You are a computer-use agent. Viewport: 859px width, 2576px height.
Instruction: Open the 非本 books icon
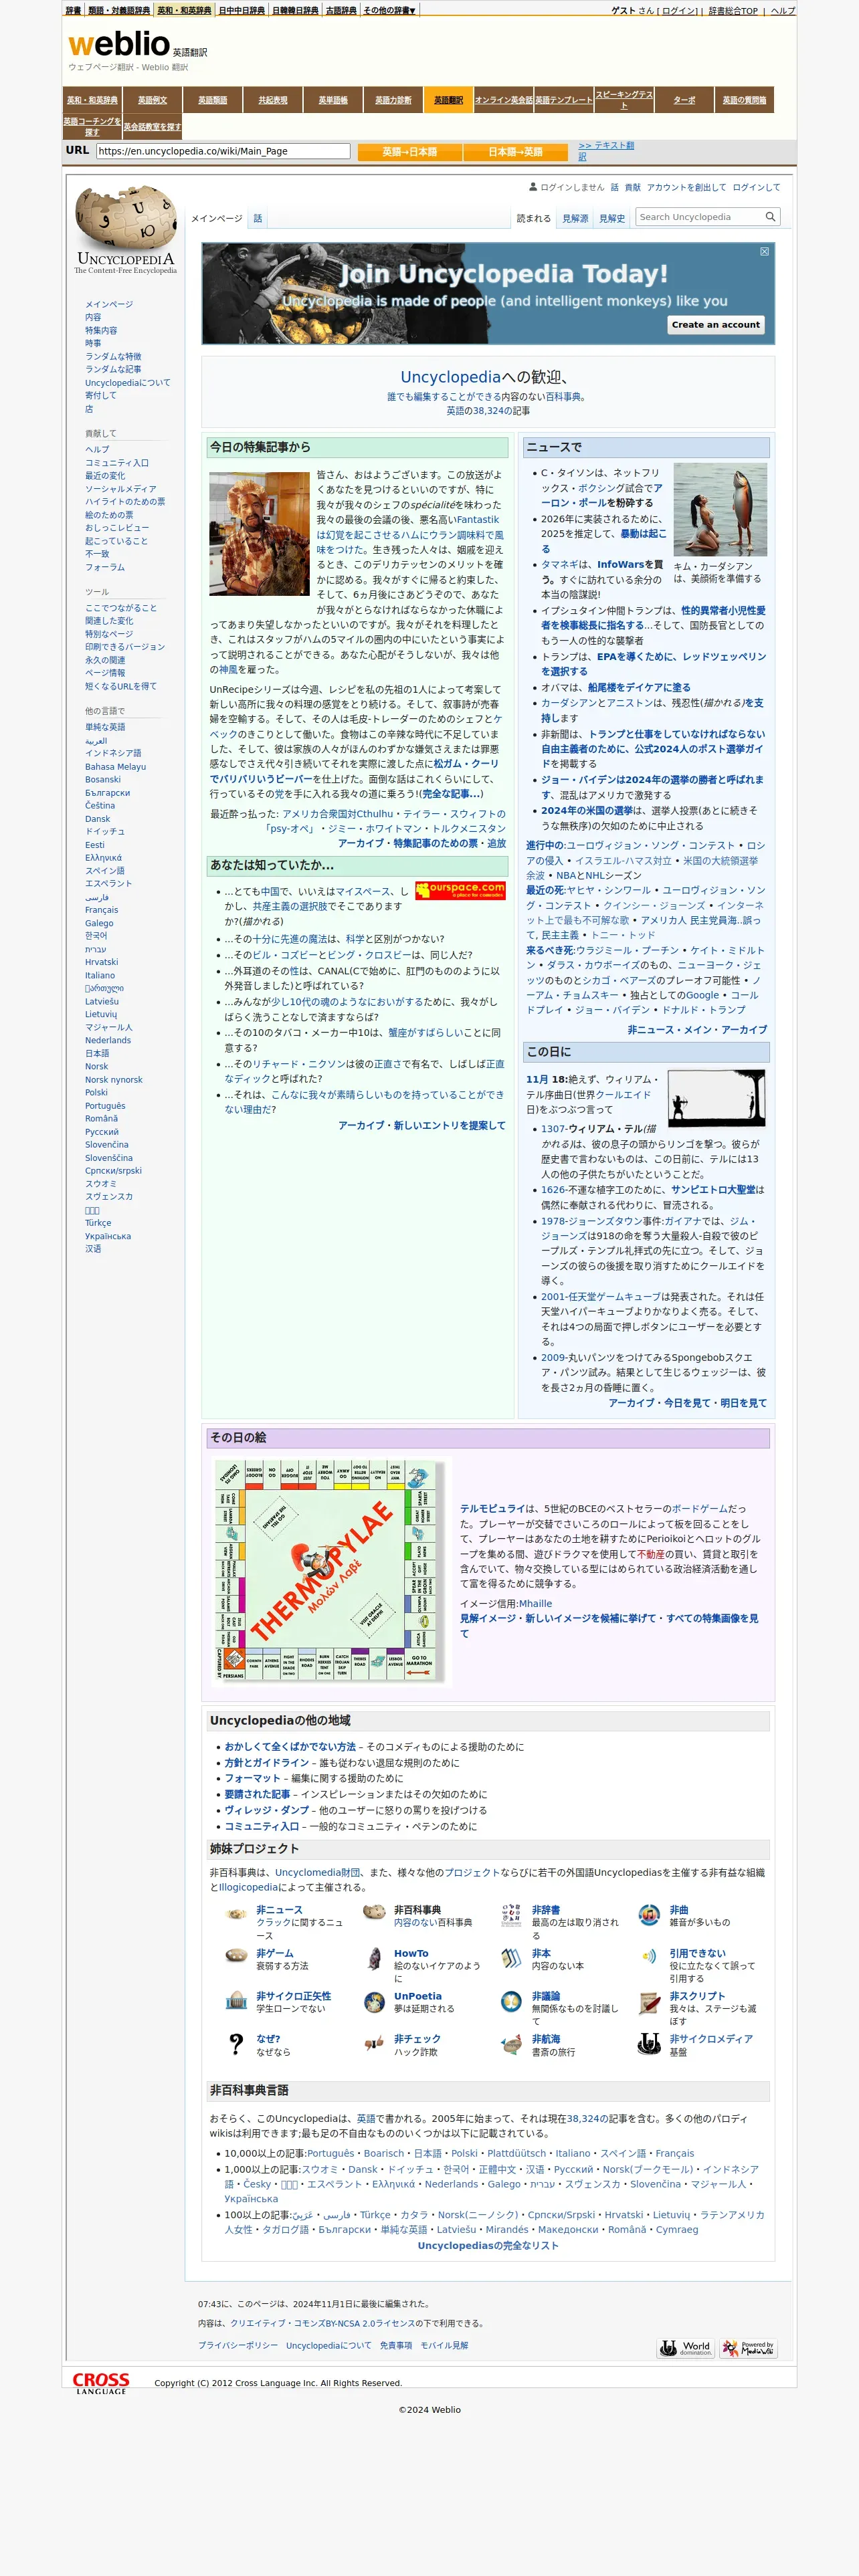point(511,1958)
